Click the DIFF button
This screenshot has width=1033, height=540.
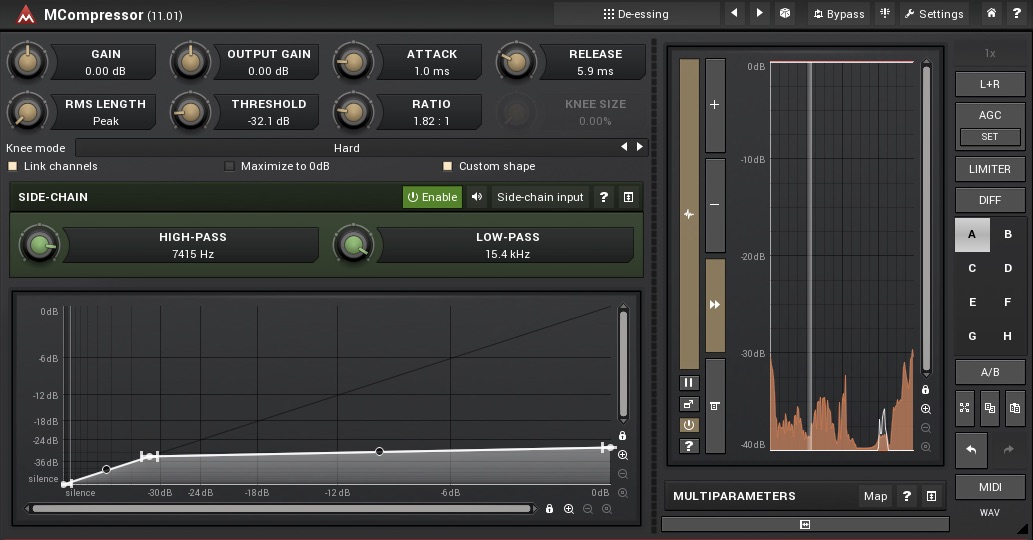(990, 200)
